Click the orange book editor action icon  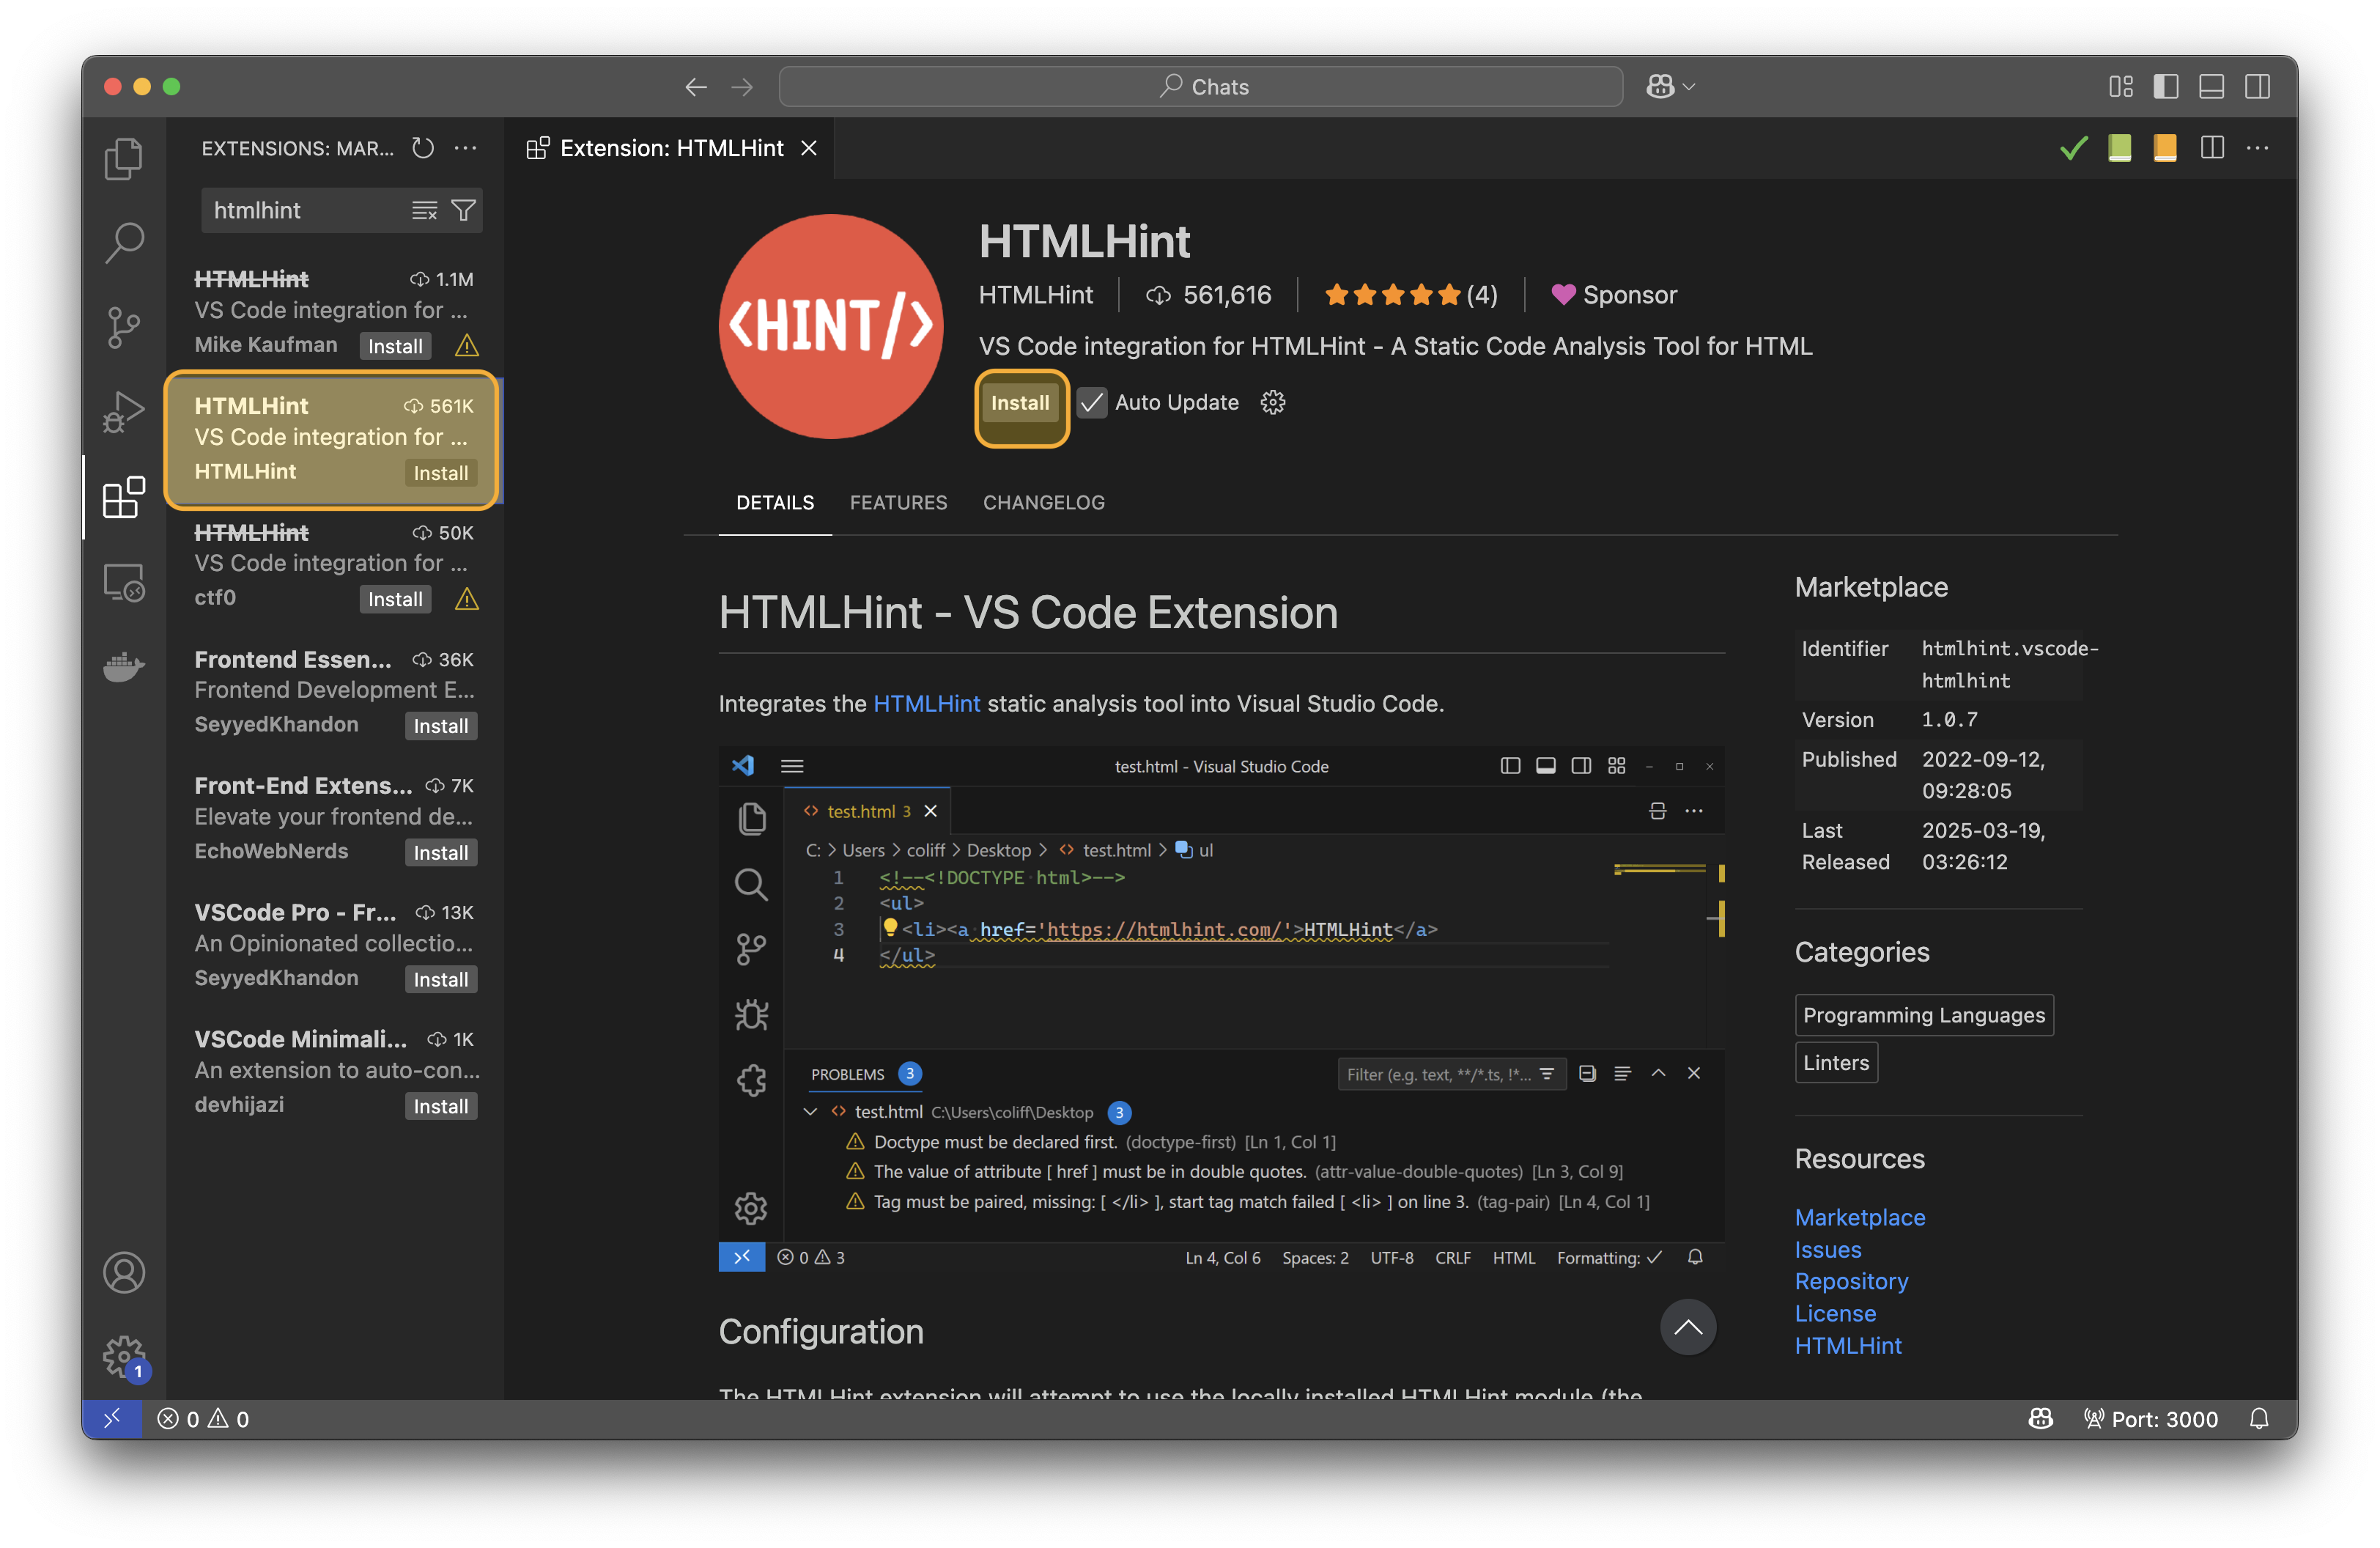2165,148
